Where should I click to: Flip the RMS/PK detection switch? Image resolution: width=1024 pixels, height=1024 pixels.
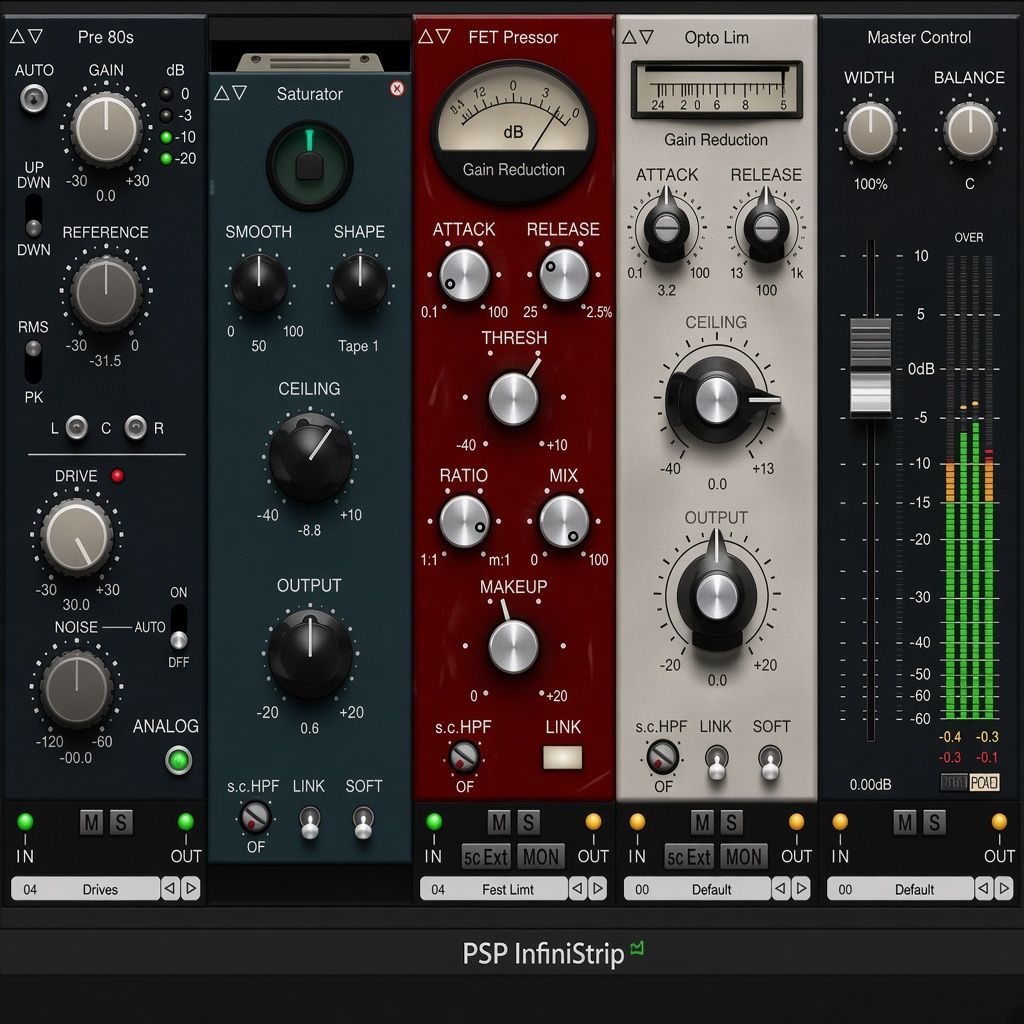pyautogui.click(x=33, y=361)
